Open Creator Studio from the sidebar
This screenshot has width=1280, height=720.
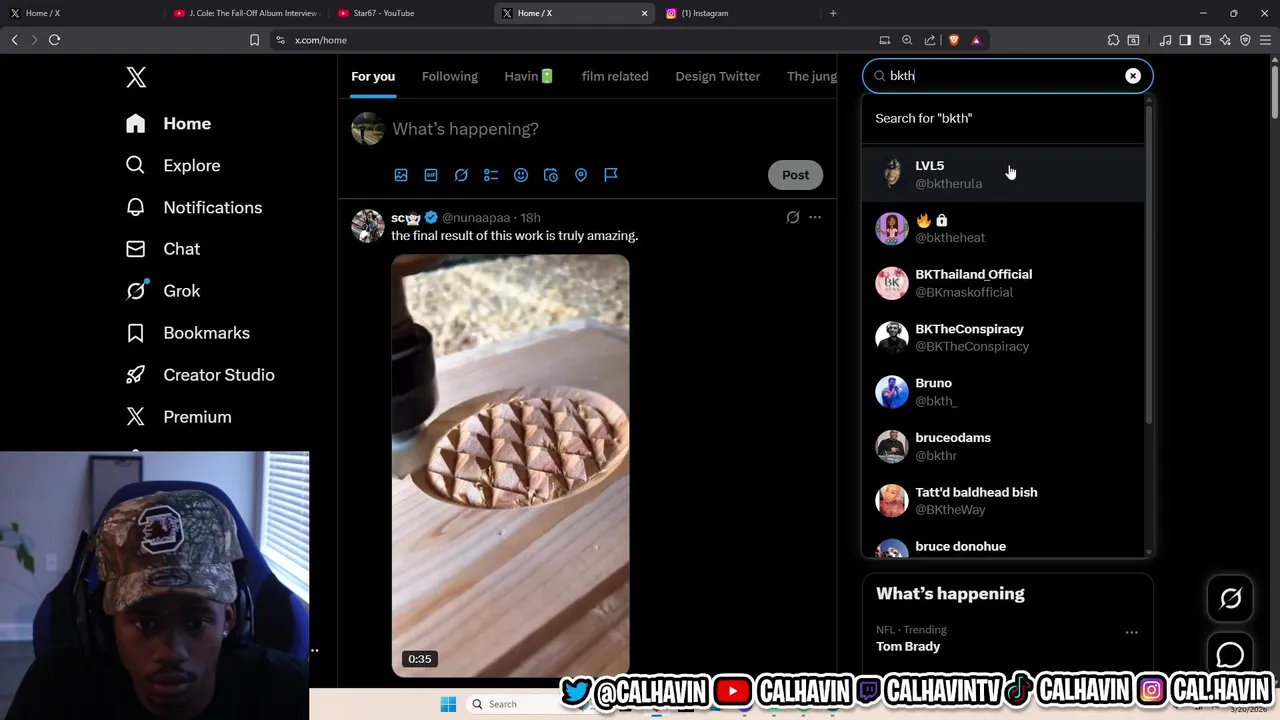[199, 375]
